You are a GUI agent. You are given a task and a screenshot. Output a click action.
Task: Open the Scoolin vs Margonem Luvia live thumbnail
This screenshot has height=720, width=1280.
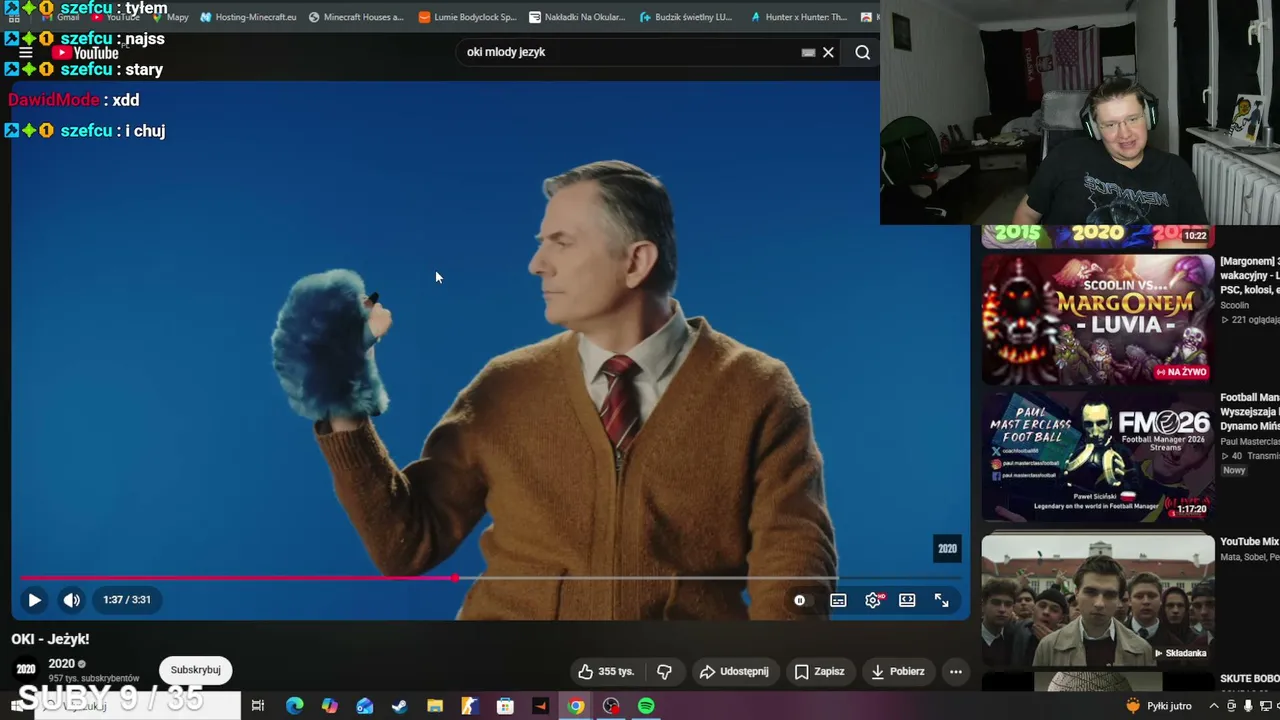click(1098, 319)
